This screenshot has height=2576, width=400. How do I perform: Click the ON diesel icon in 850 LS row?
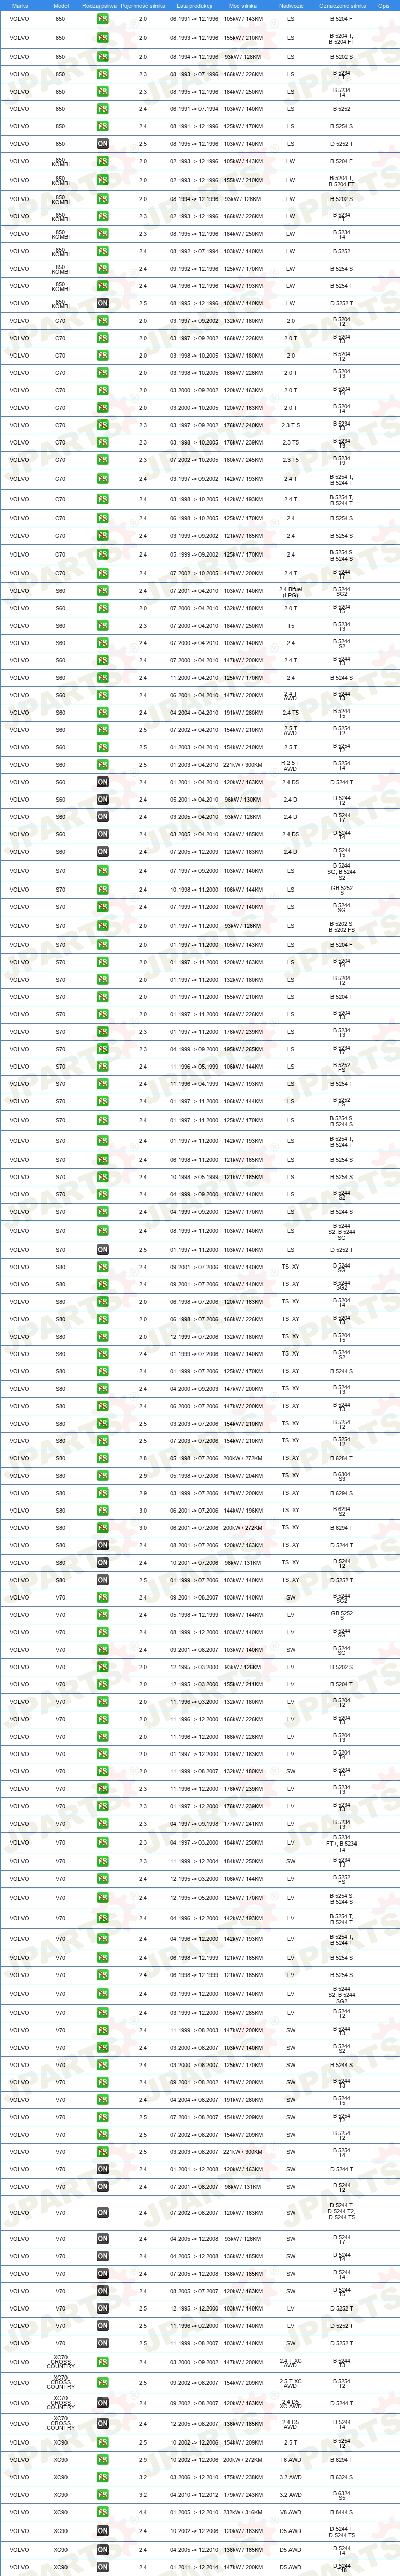click(x=103, y=144)
